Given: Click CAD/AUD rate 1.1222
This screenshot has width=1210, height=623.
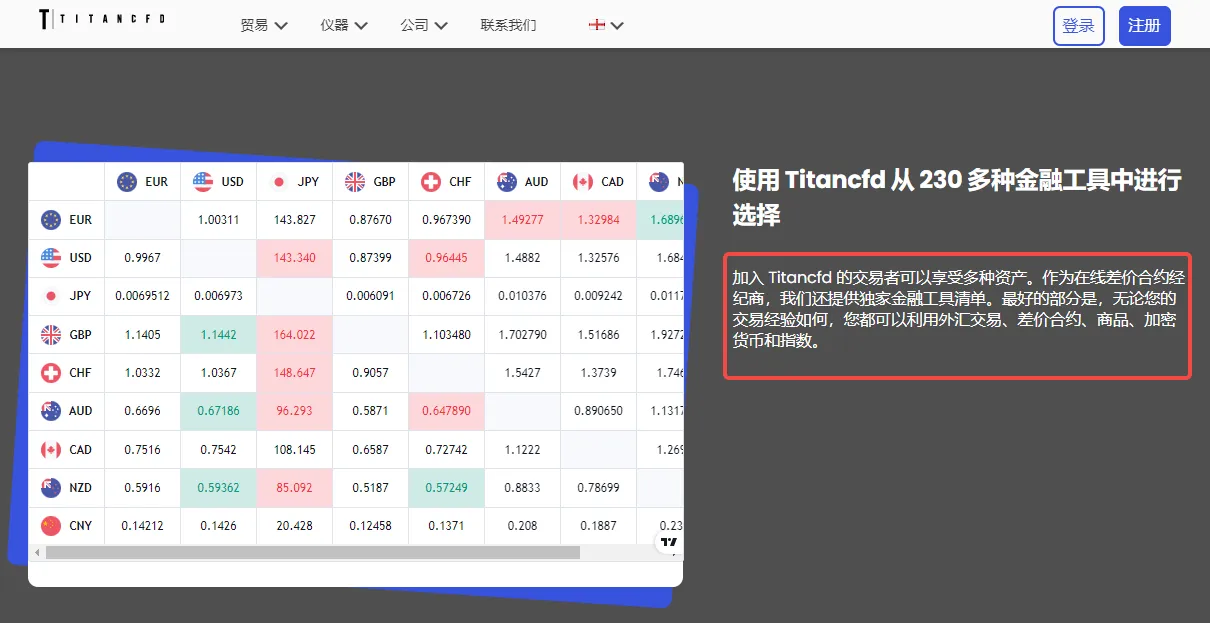Looking at the screenshot, I should pyautogui.click(x=523, y=450).
